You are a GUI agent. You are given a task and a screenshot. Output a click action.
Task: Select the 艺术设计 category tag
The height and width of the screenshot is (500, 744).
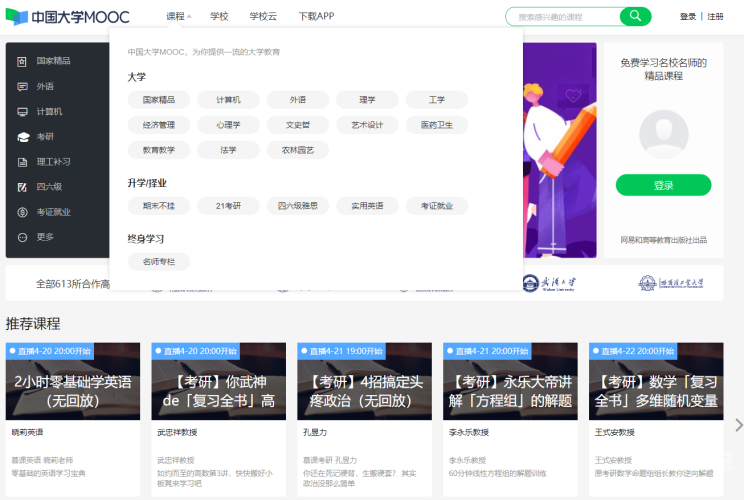(x=367, y=125)
